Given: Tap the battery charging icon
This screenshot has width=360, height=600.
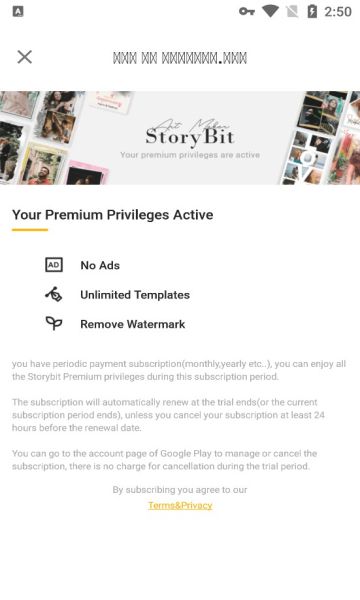Looking at the screenshot, I should point(312,11).
